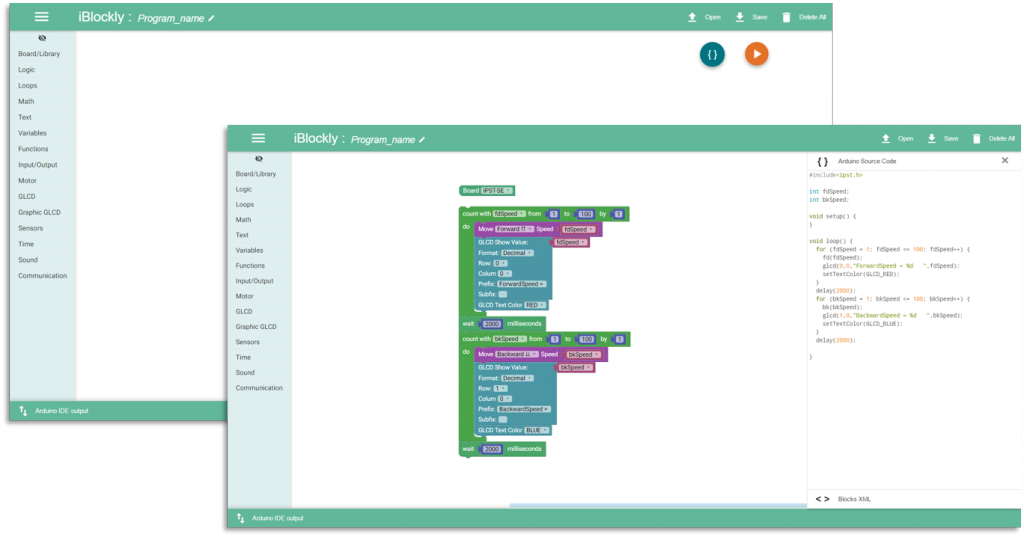Click angle brackets icon beside Blocks XML
1024x537 pixels.
(x=823, y=499)
